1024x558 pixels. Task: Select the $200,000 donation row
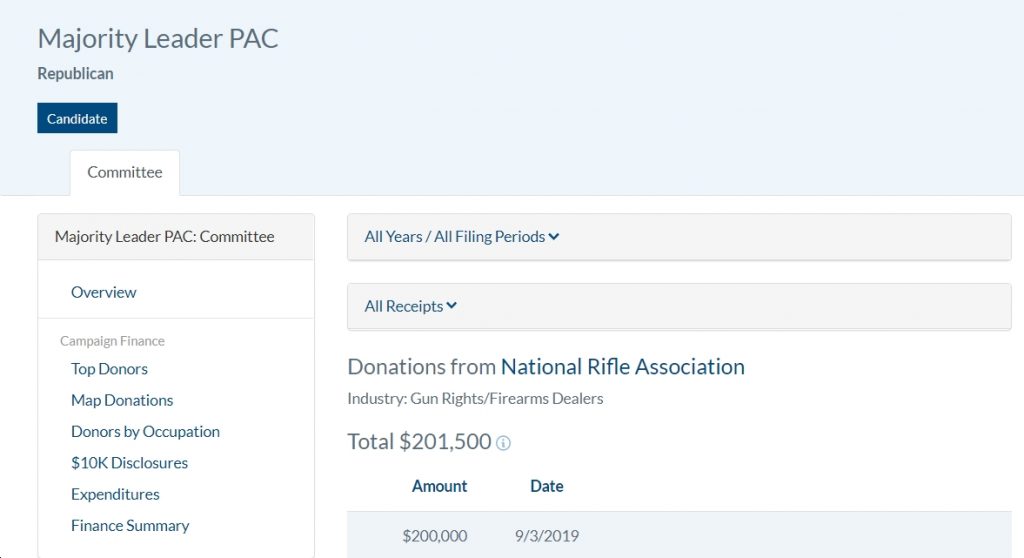coord(679,535)
